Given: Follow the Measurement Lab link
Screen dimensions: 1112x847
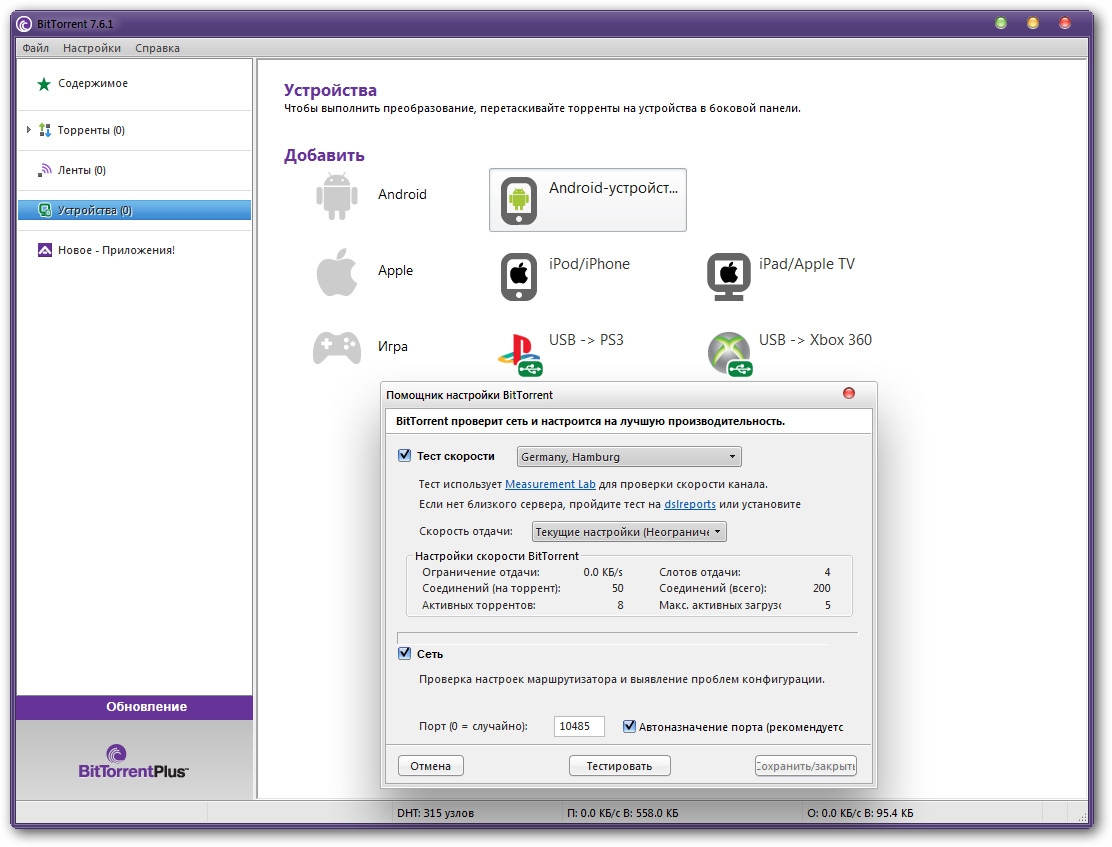Looking at the screenshot, I should [550, 485].
